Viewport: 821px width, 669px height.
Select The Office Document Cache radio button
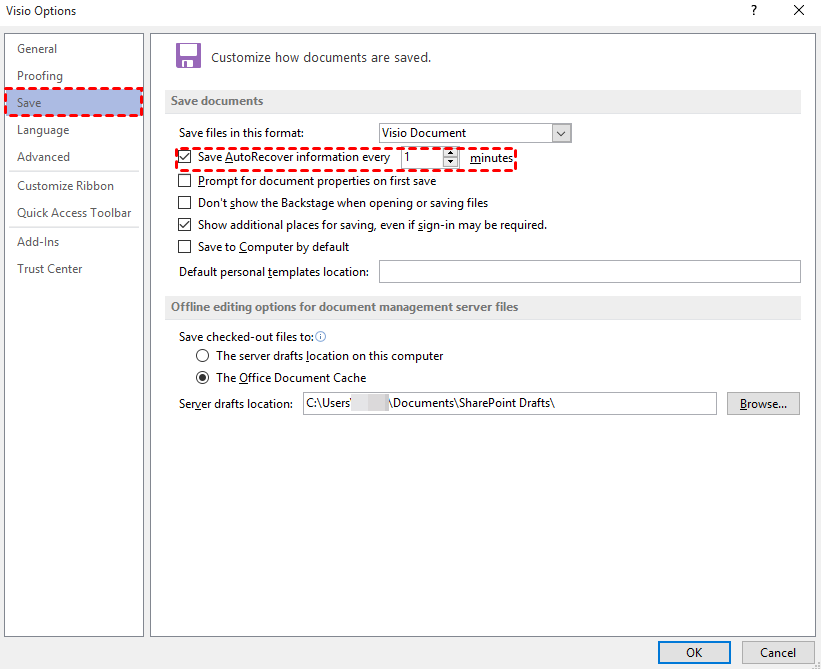tap(203, 378)
